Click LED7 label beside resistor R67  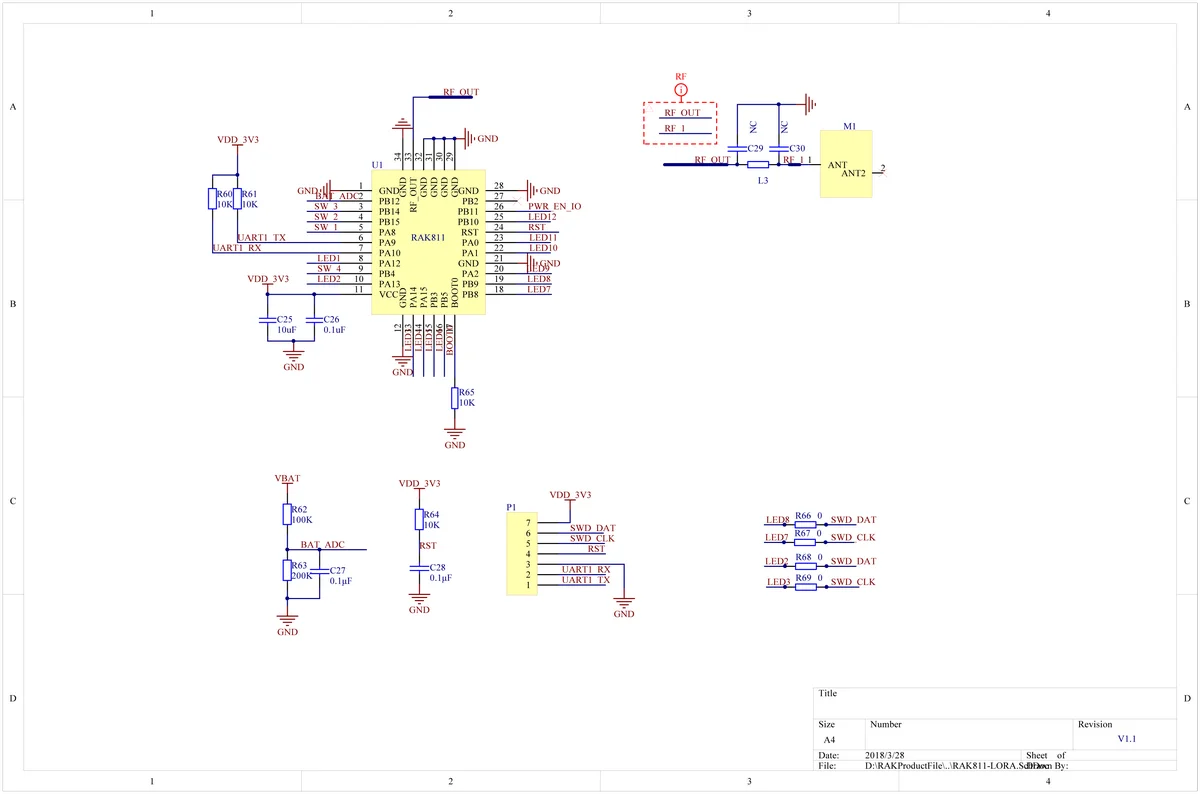777,538
